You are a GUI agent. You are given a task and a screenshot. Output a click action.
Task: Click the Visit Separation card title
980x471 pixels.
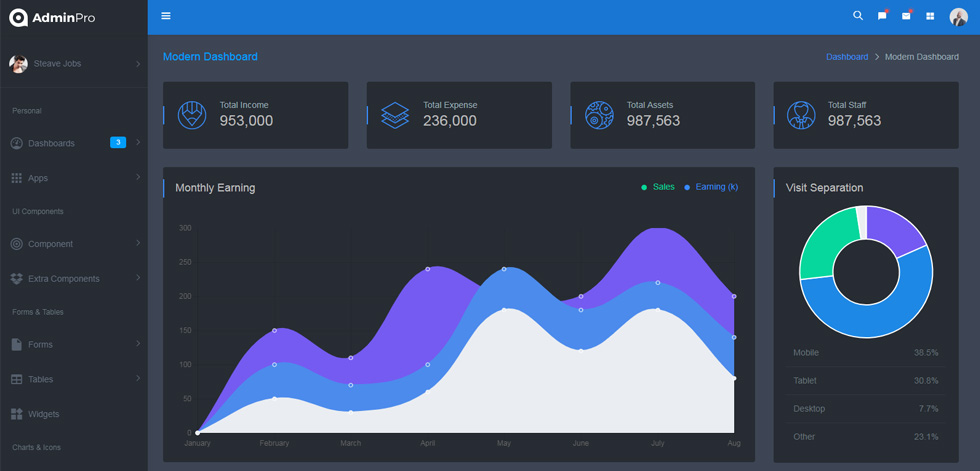(824, 188)
